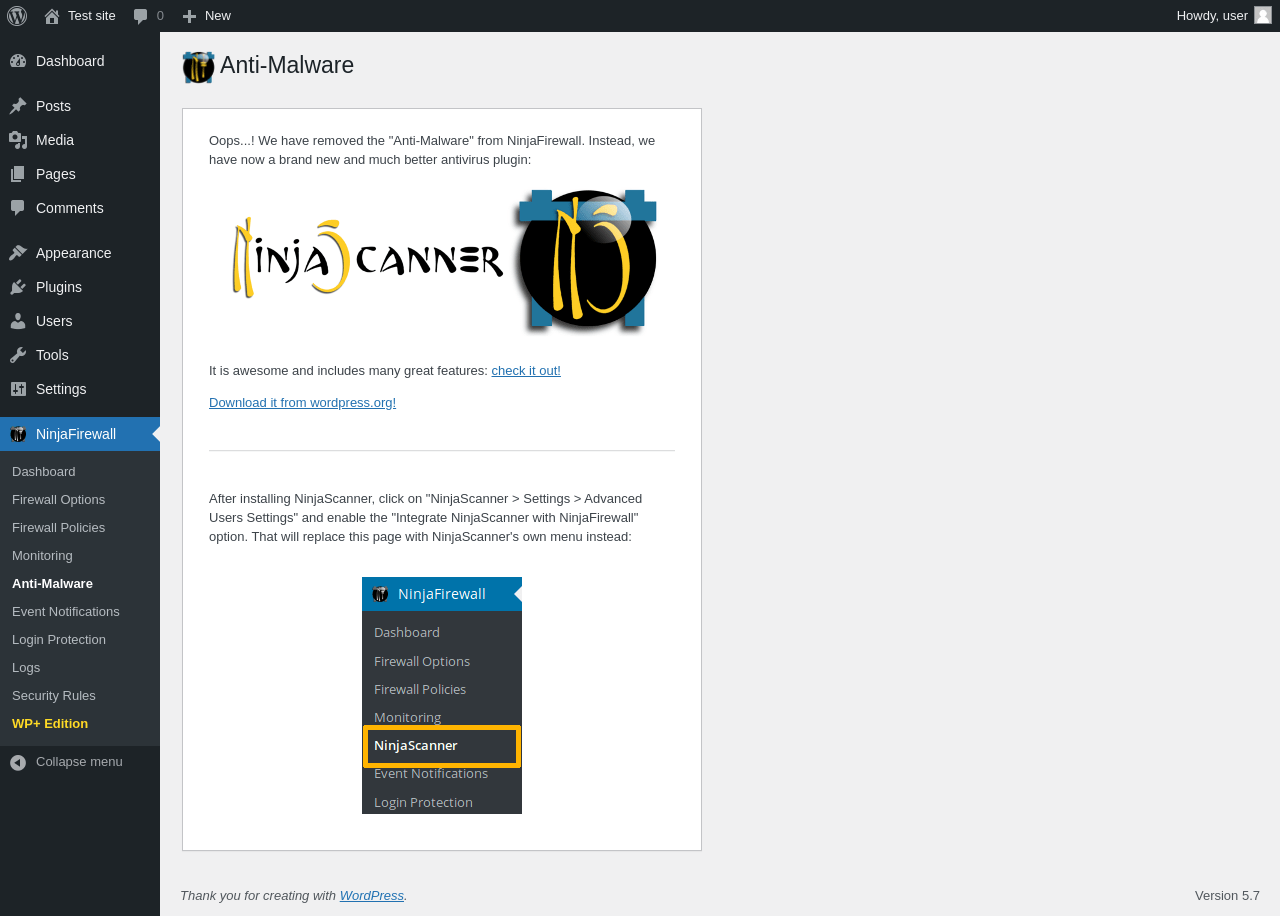This screenshot has width=1280, height=916.
Task: Open Firewall Options submenu
Action: point(58,499)
